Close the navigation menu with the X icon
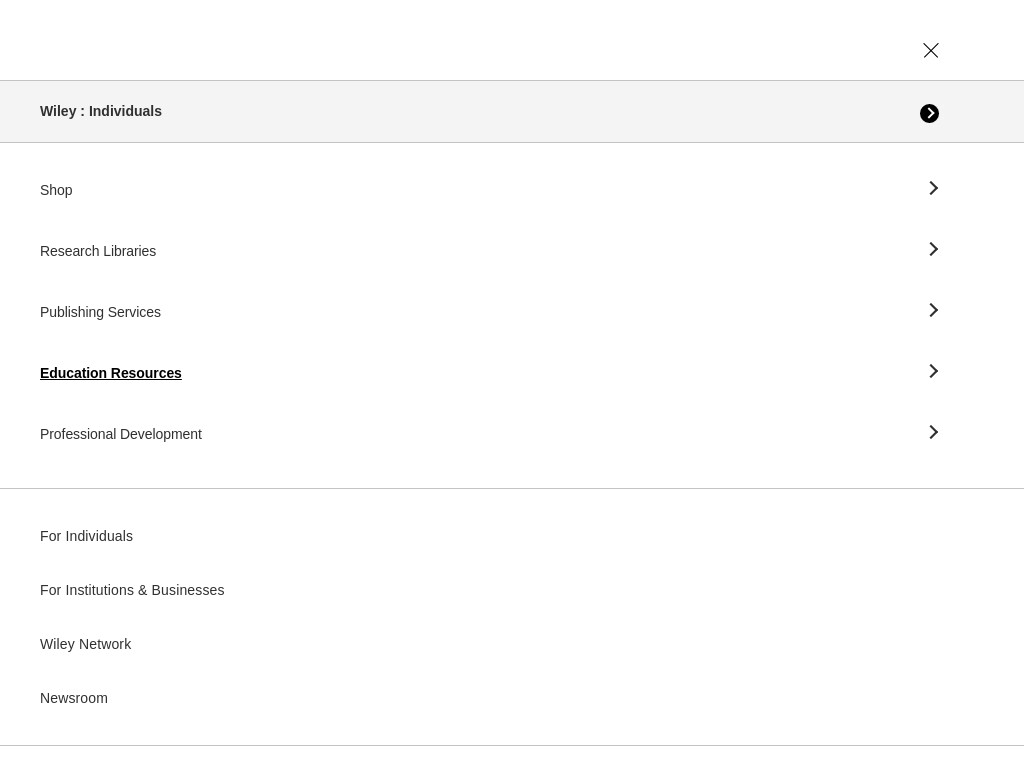This screenshot has width=1024, height=768. point(931,50)
